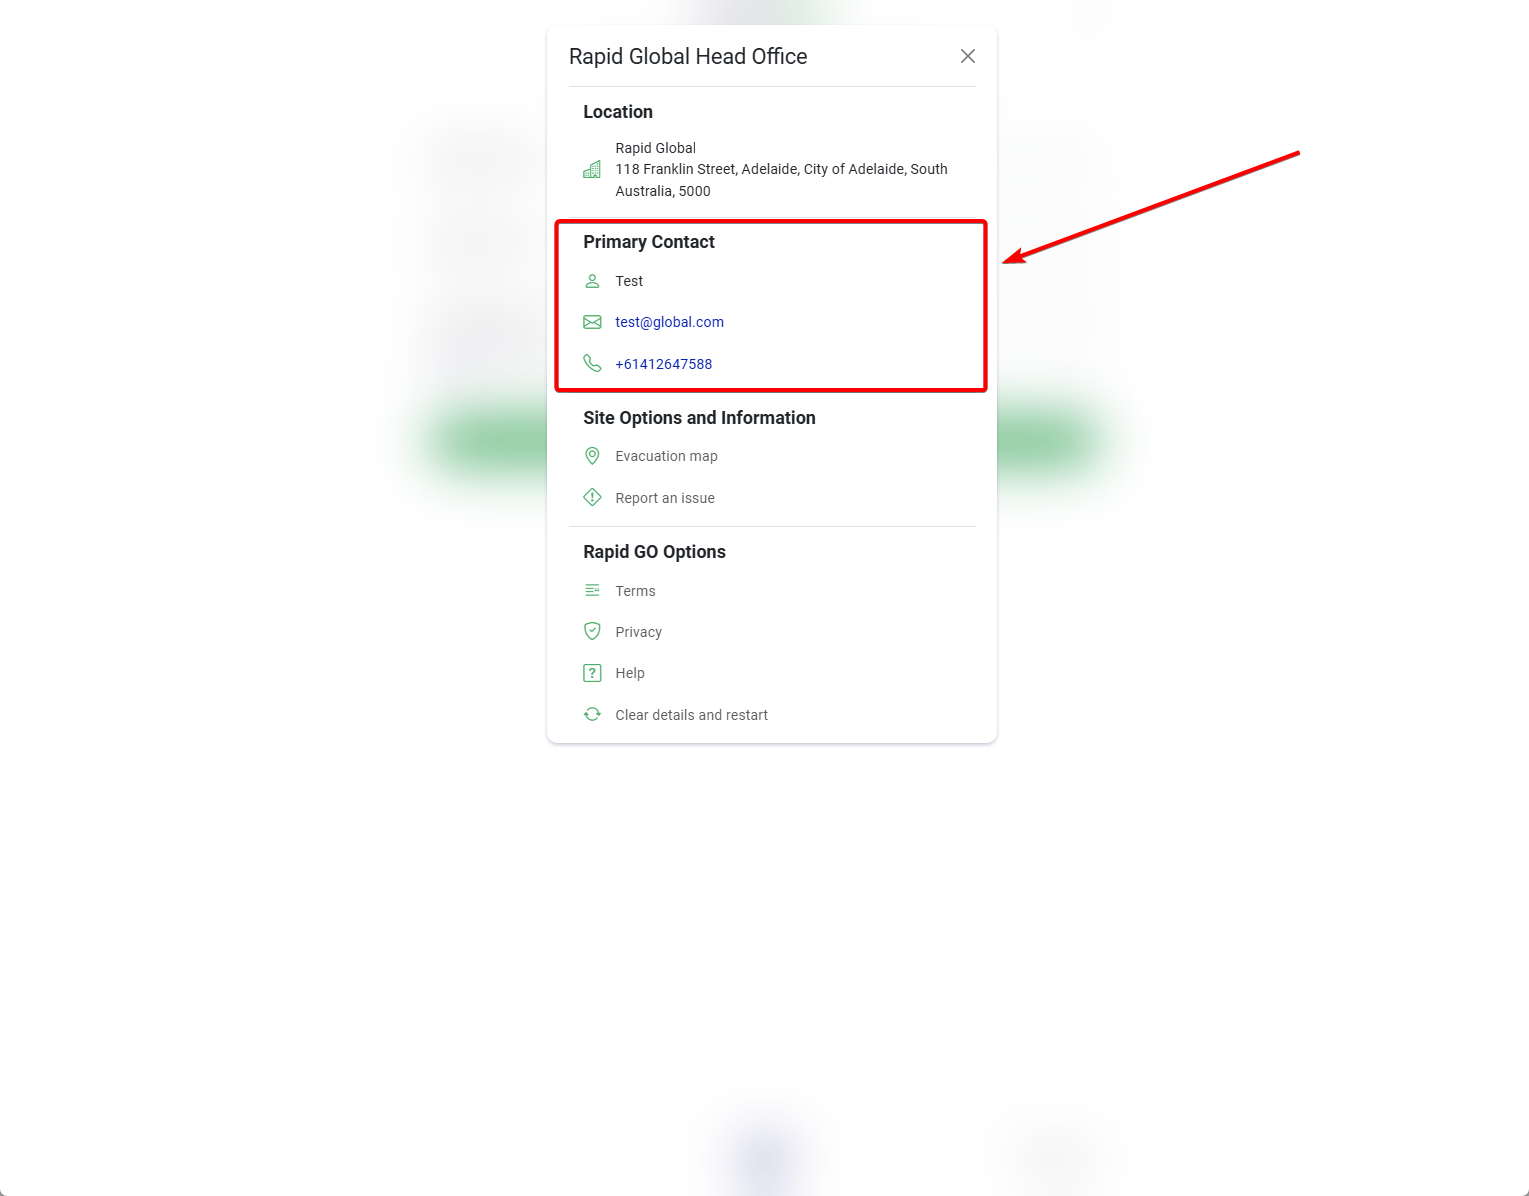Screen dimensions: 1529x1196
Task: Click the map pin icon for Evacuation map
Action: point(592,456)
